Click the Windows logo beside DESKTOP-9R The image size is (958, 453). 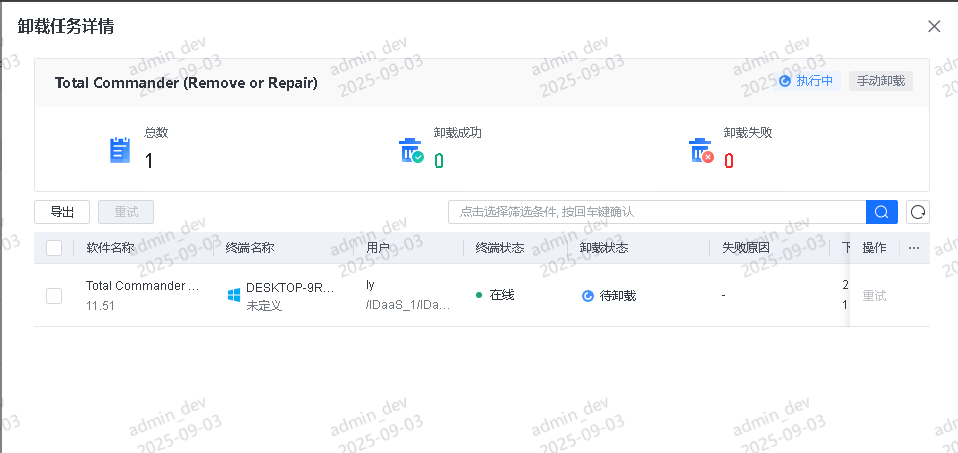233,296
